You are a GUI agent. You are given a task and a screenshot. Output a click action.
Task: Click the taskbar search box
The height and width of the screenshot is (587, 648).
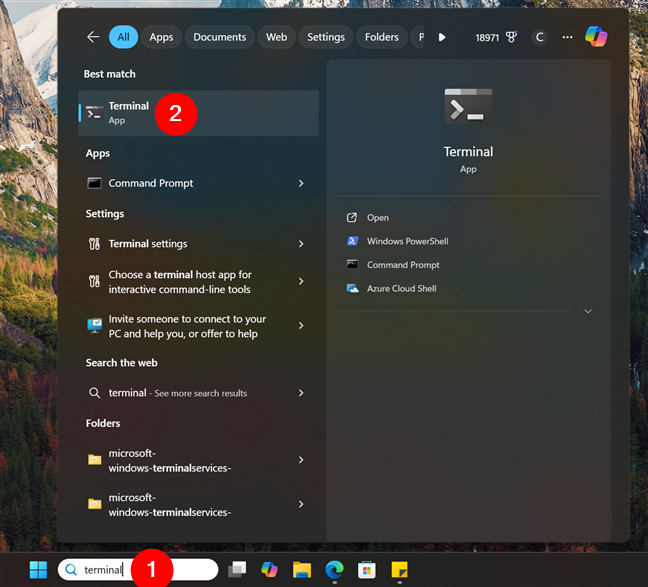click(138, 570)
